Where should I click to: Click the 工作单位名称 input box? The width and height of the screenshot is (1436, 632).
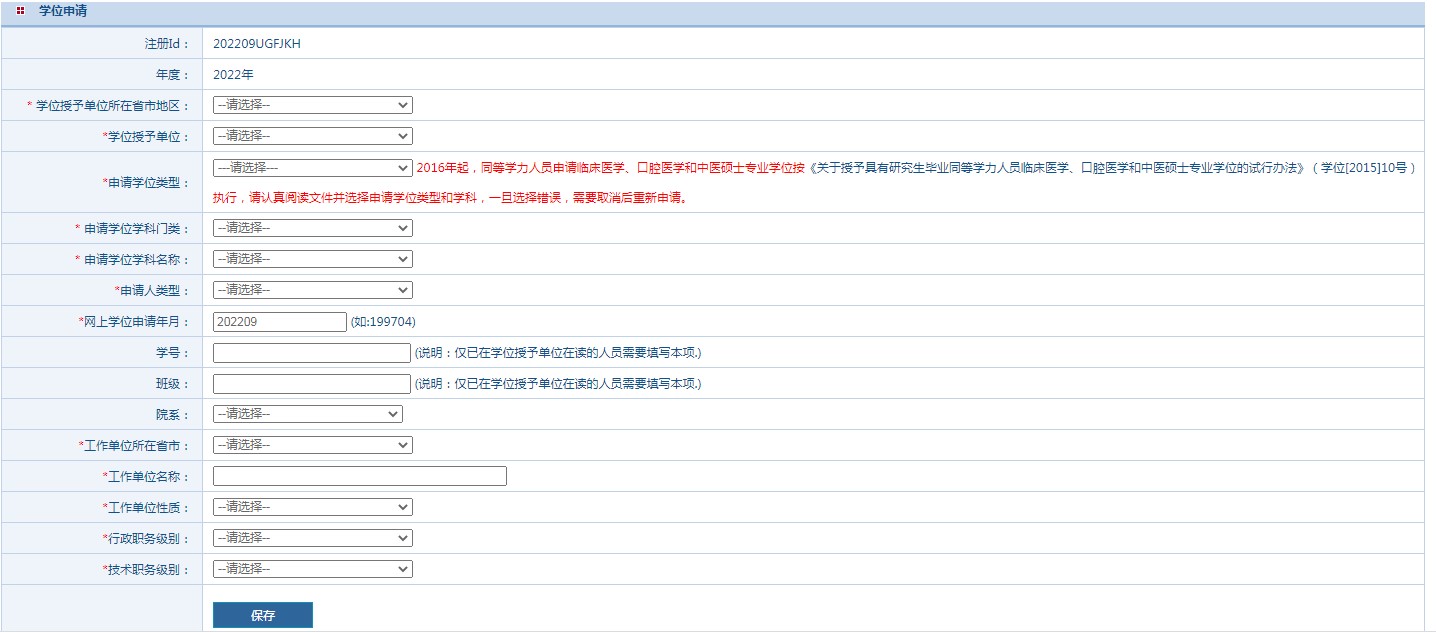tap(359, 476)
